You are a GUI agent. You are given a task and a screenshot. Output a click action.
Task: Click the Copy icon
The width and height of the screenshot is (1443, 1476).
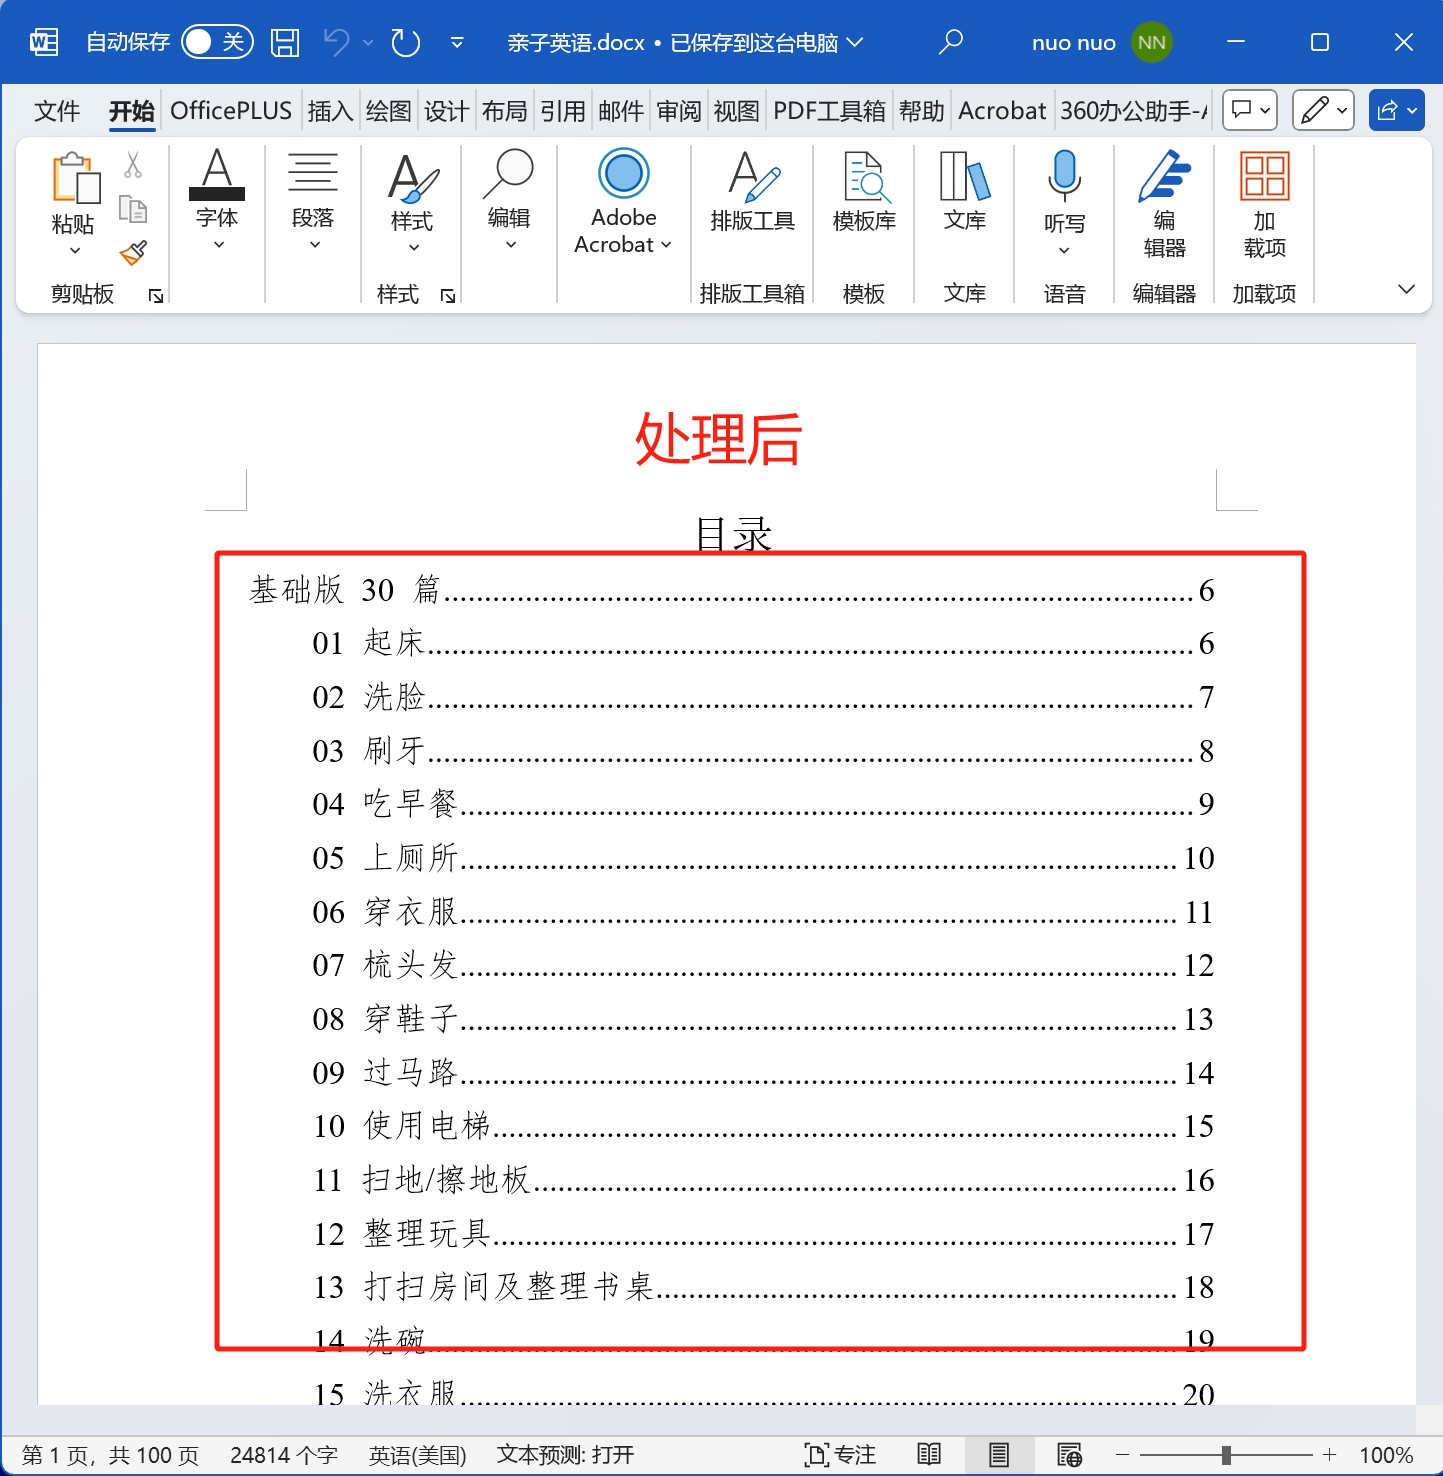point(133,208)
